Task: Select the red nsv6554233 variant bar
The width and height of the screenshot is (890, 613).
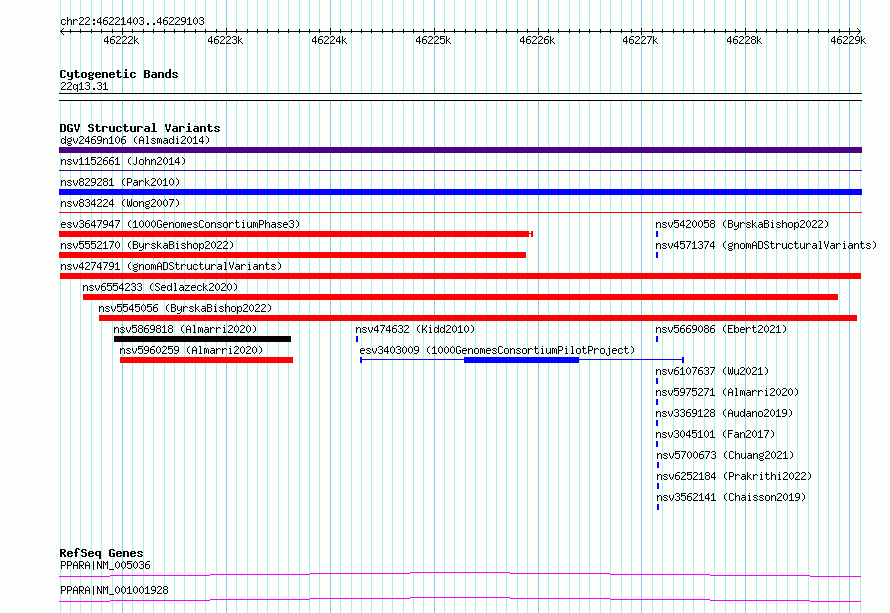Action: click(460, 297)
